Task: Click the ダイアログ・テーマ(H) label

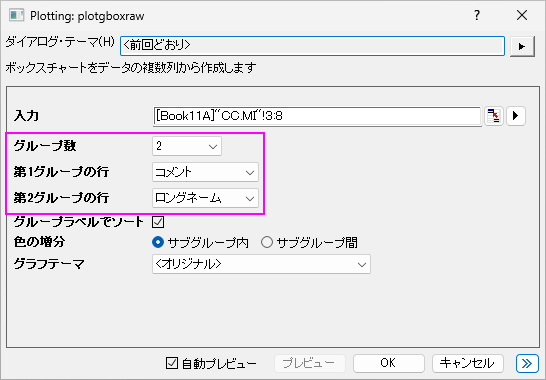Action: pos(60,42)
